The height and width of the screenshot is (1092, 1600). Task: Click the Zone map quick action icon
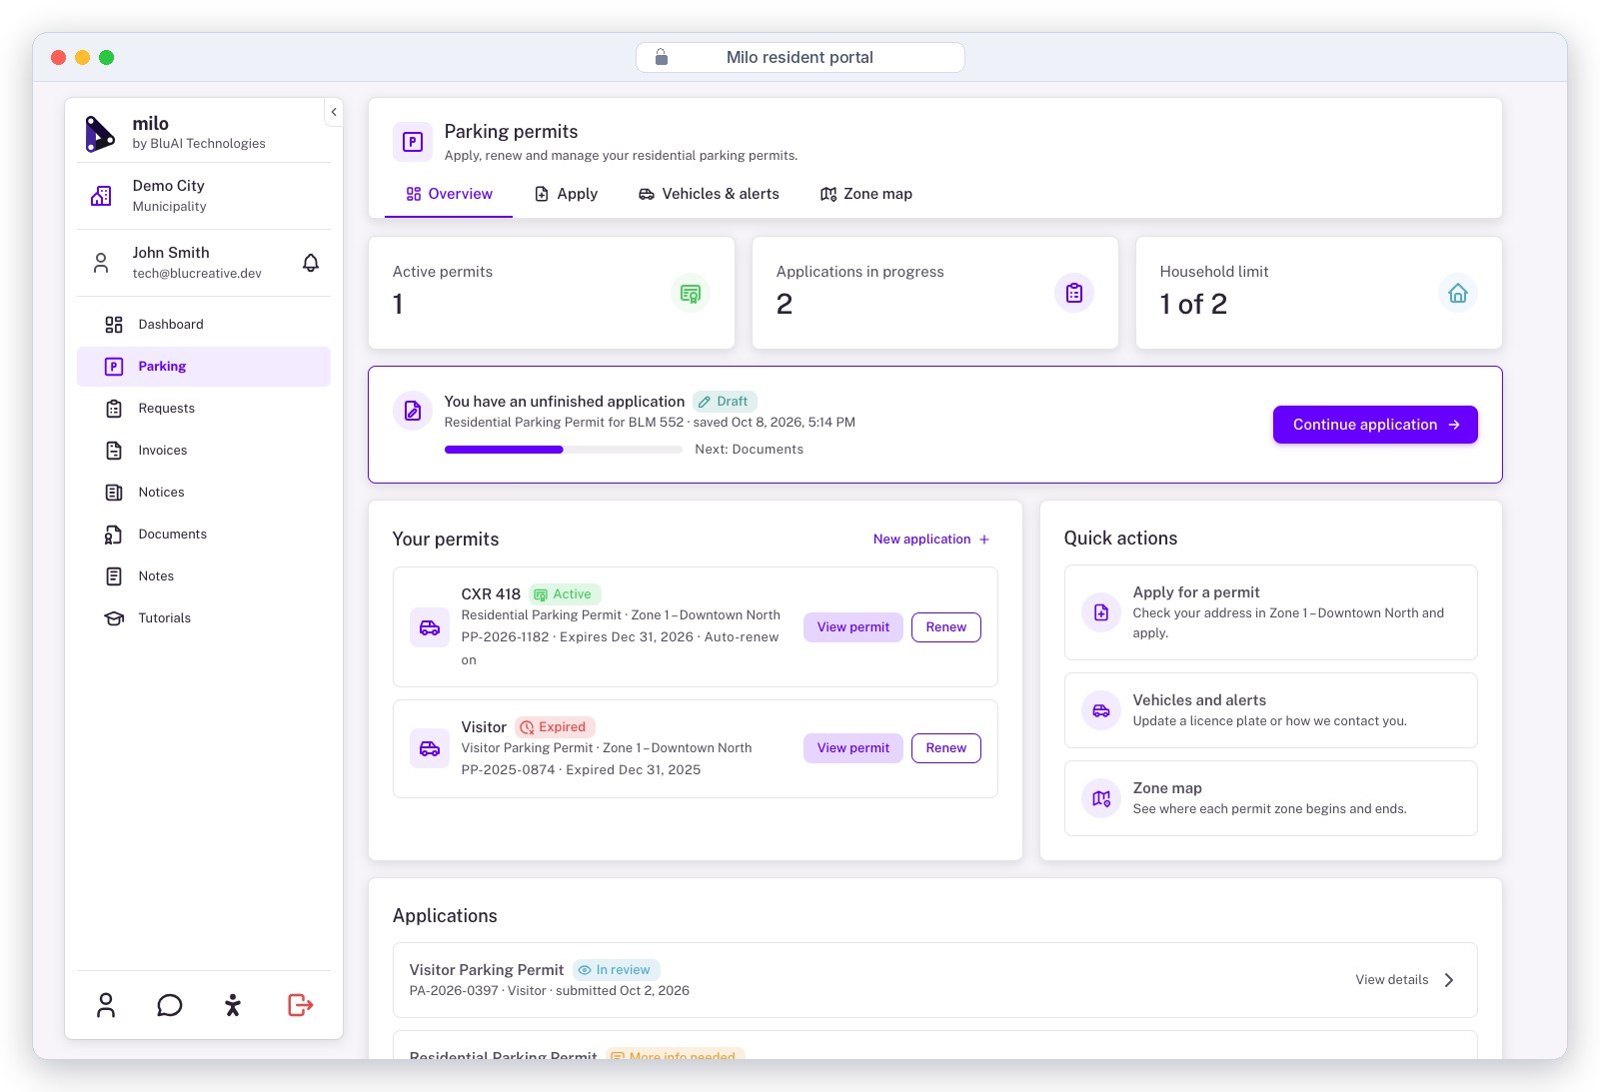1101,798
